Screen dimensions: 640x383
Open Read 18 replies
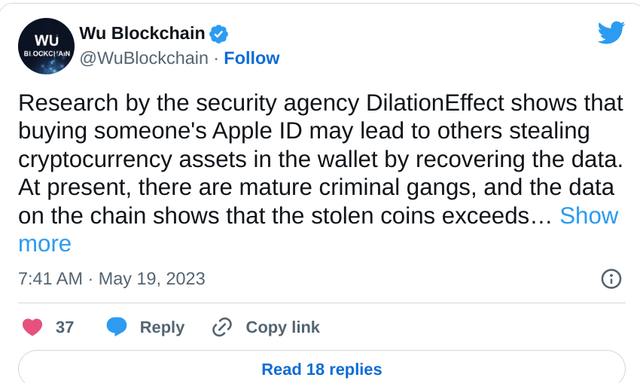(322, 369)
